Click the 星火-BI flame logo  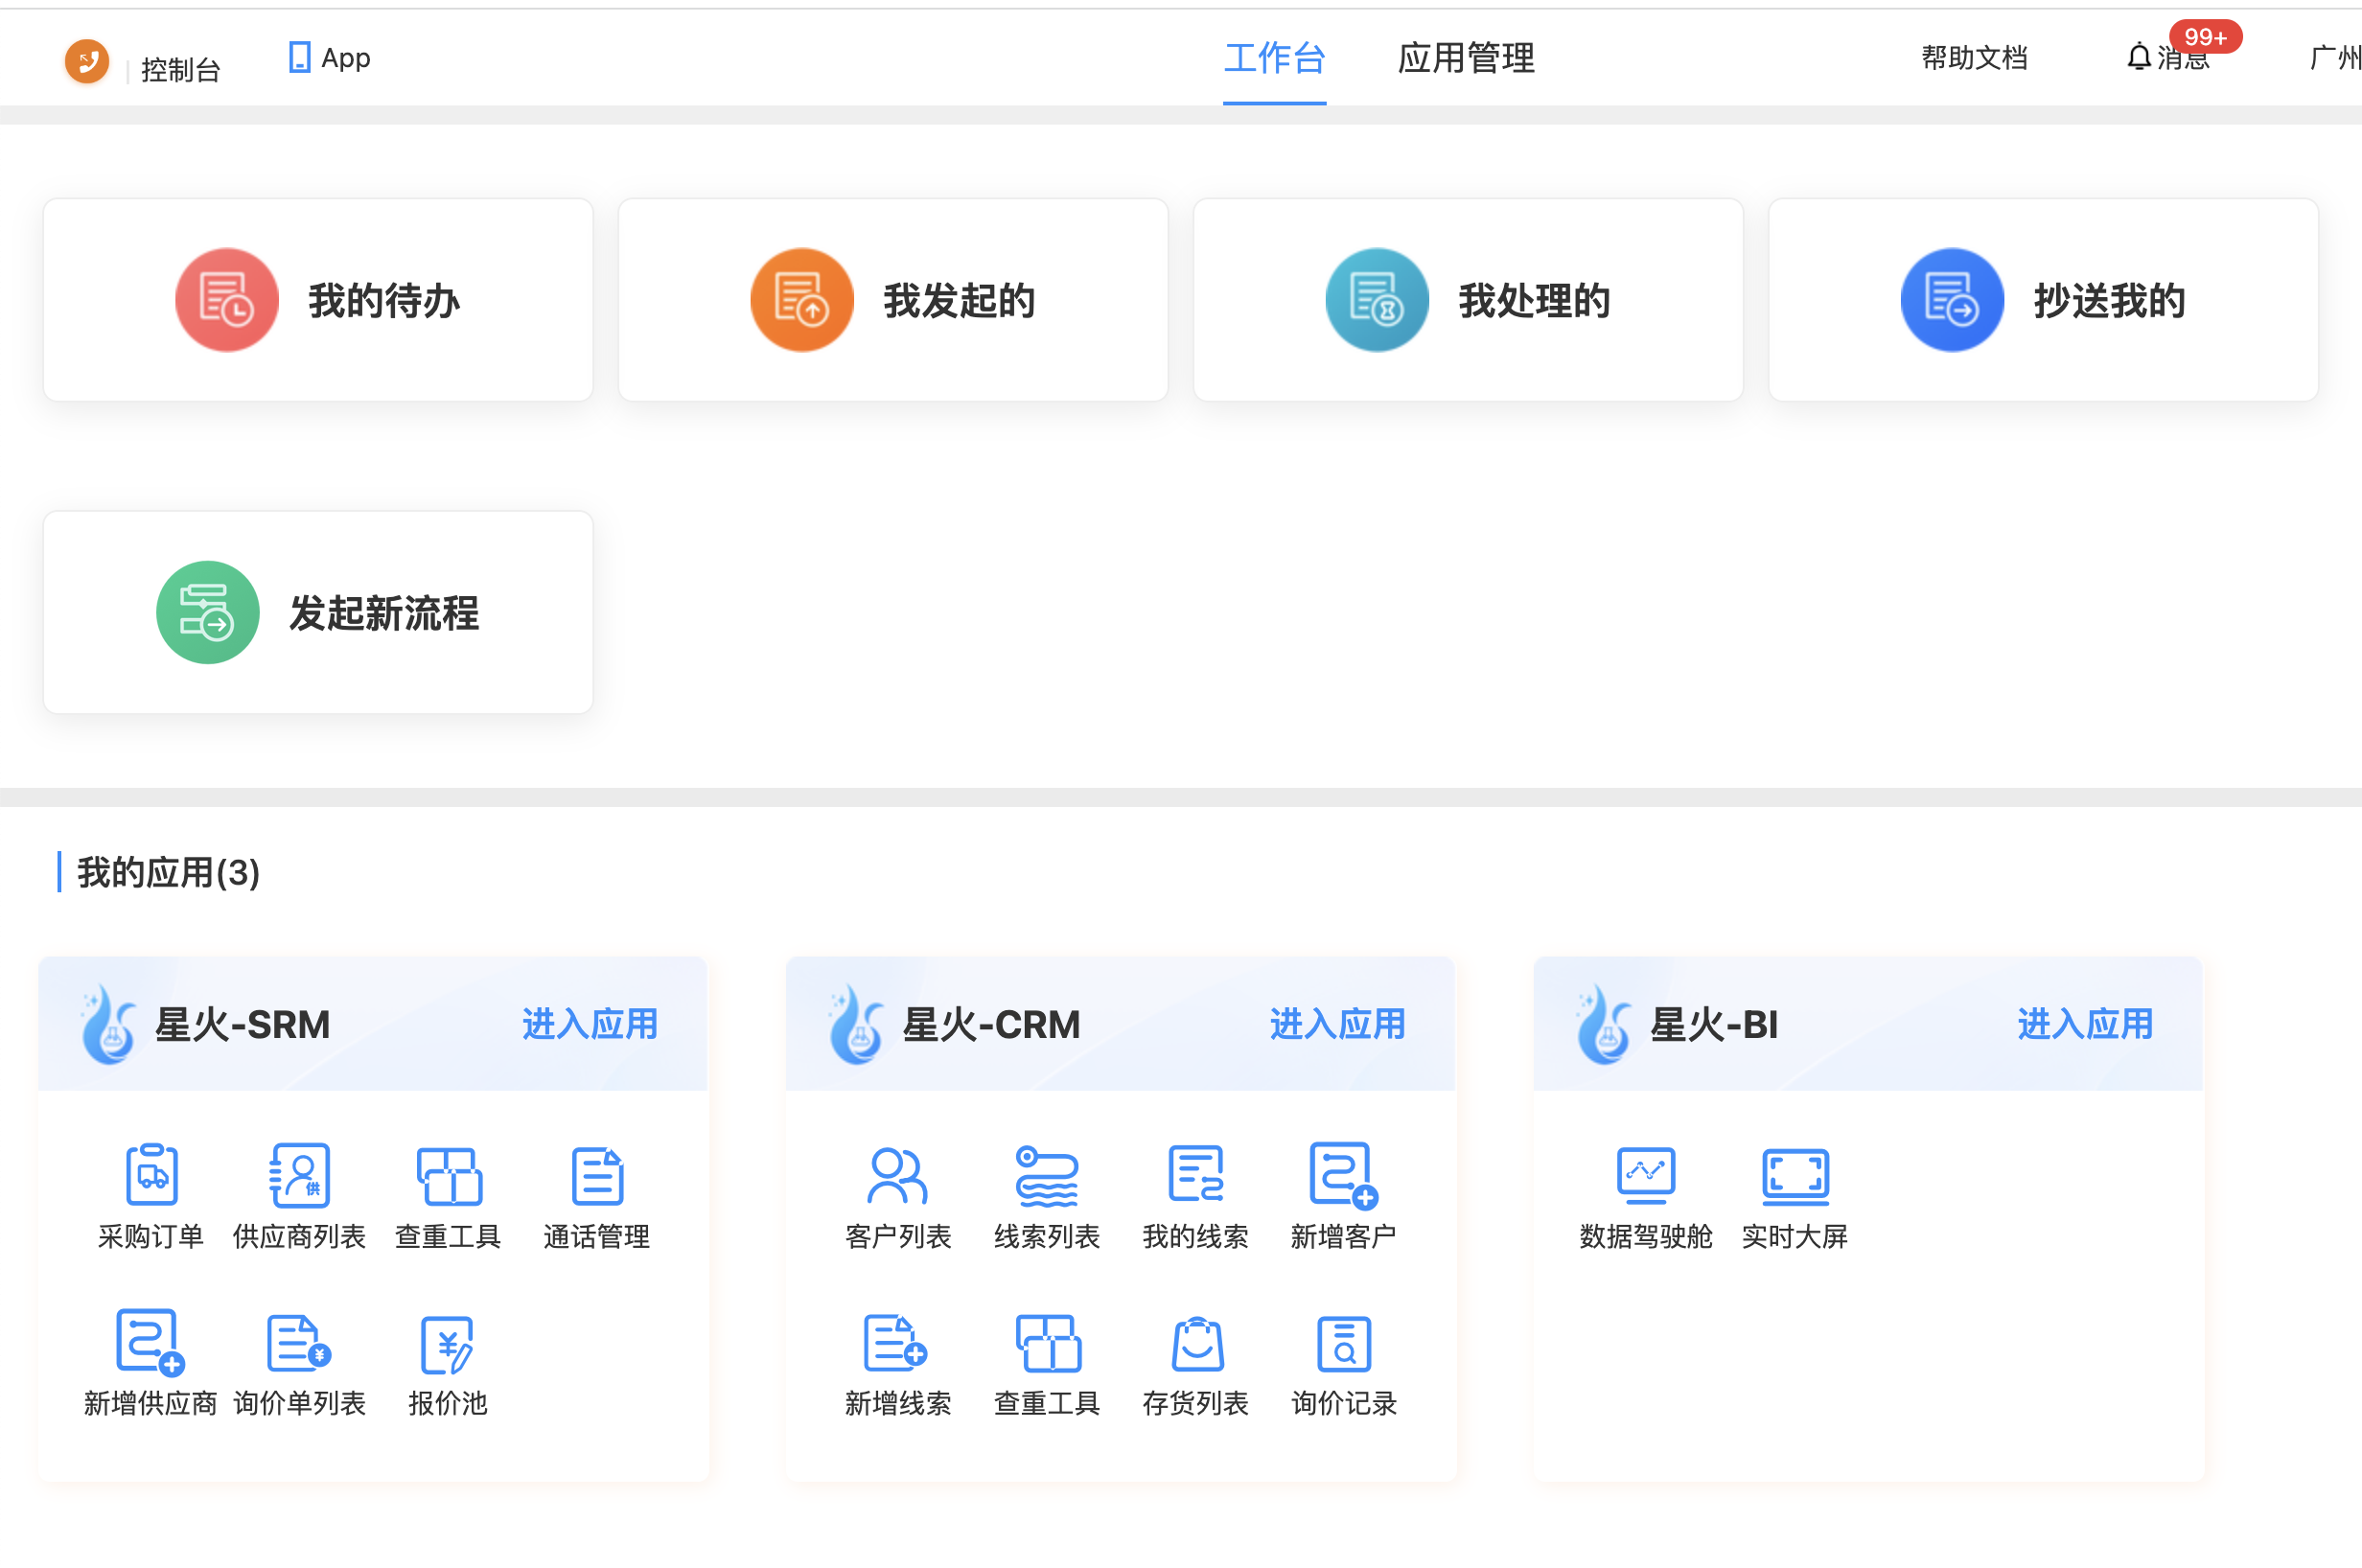coord(1604,1024)
